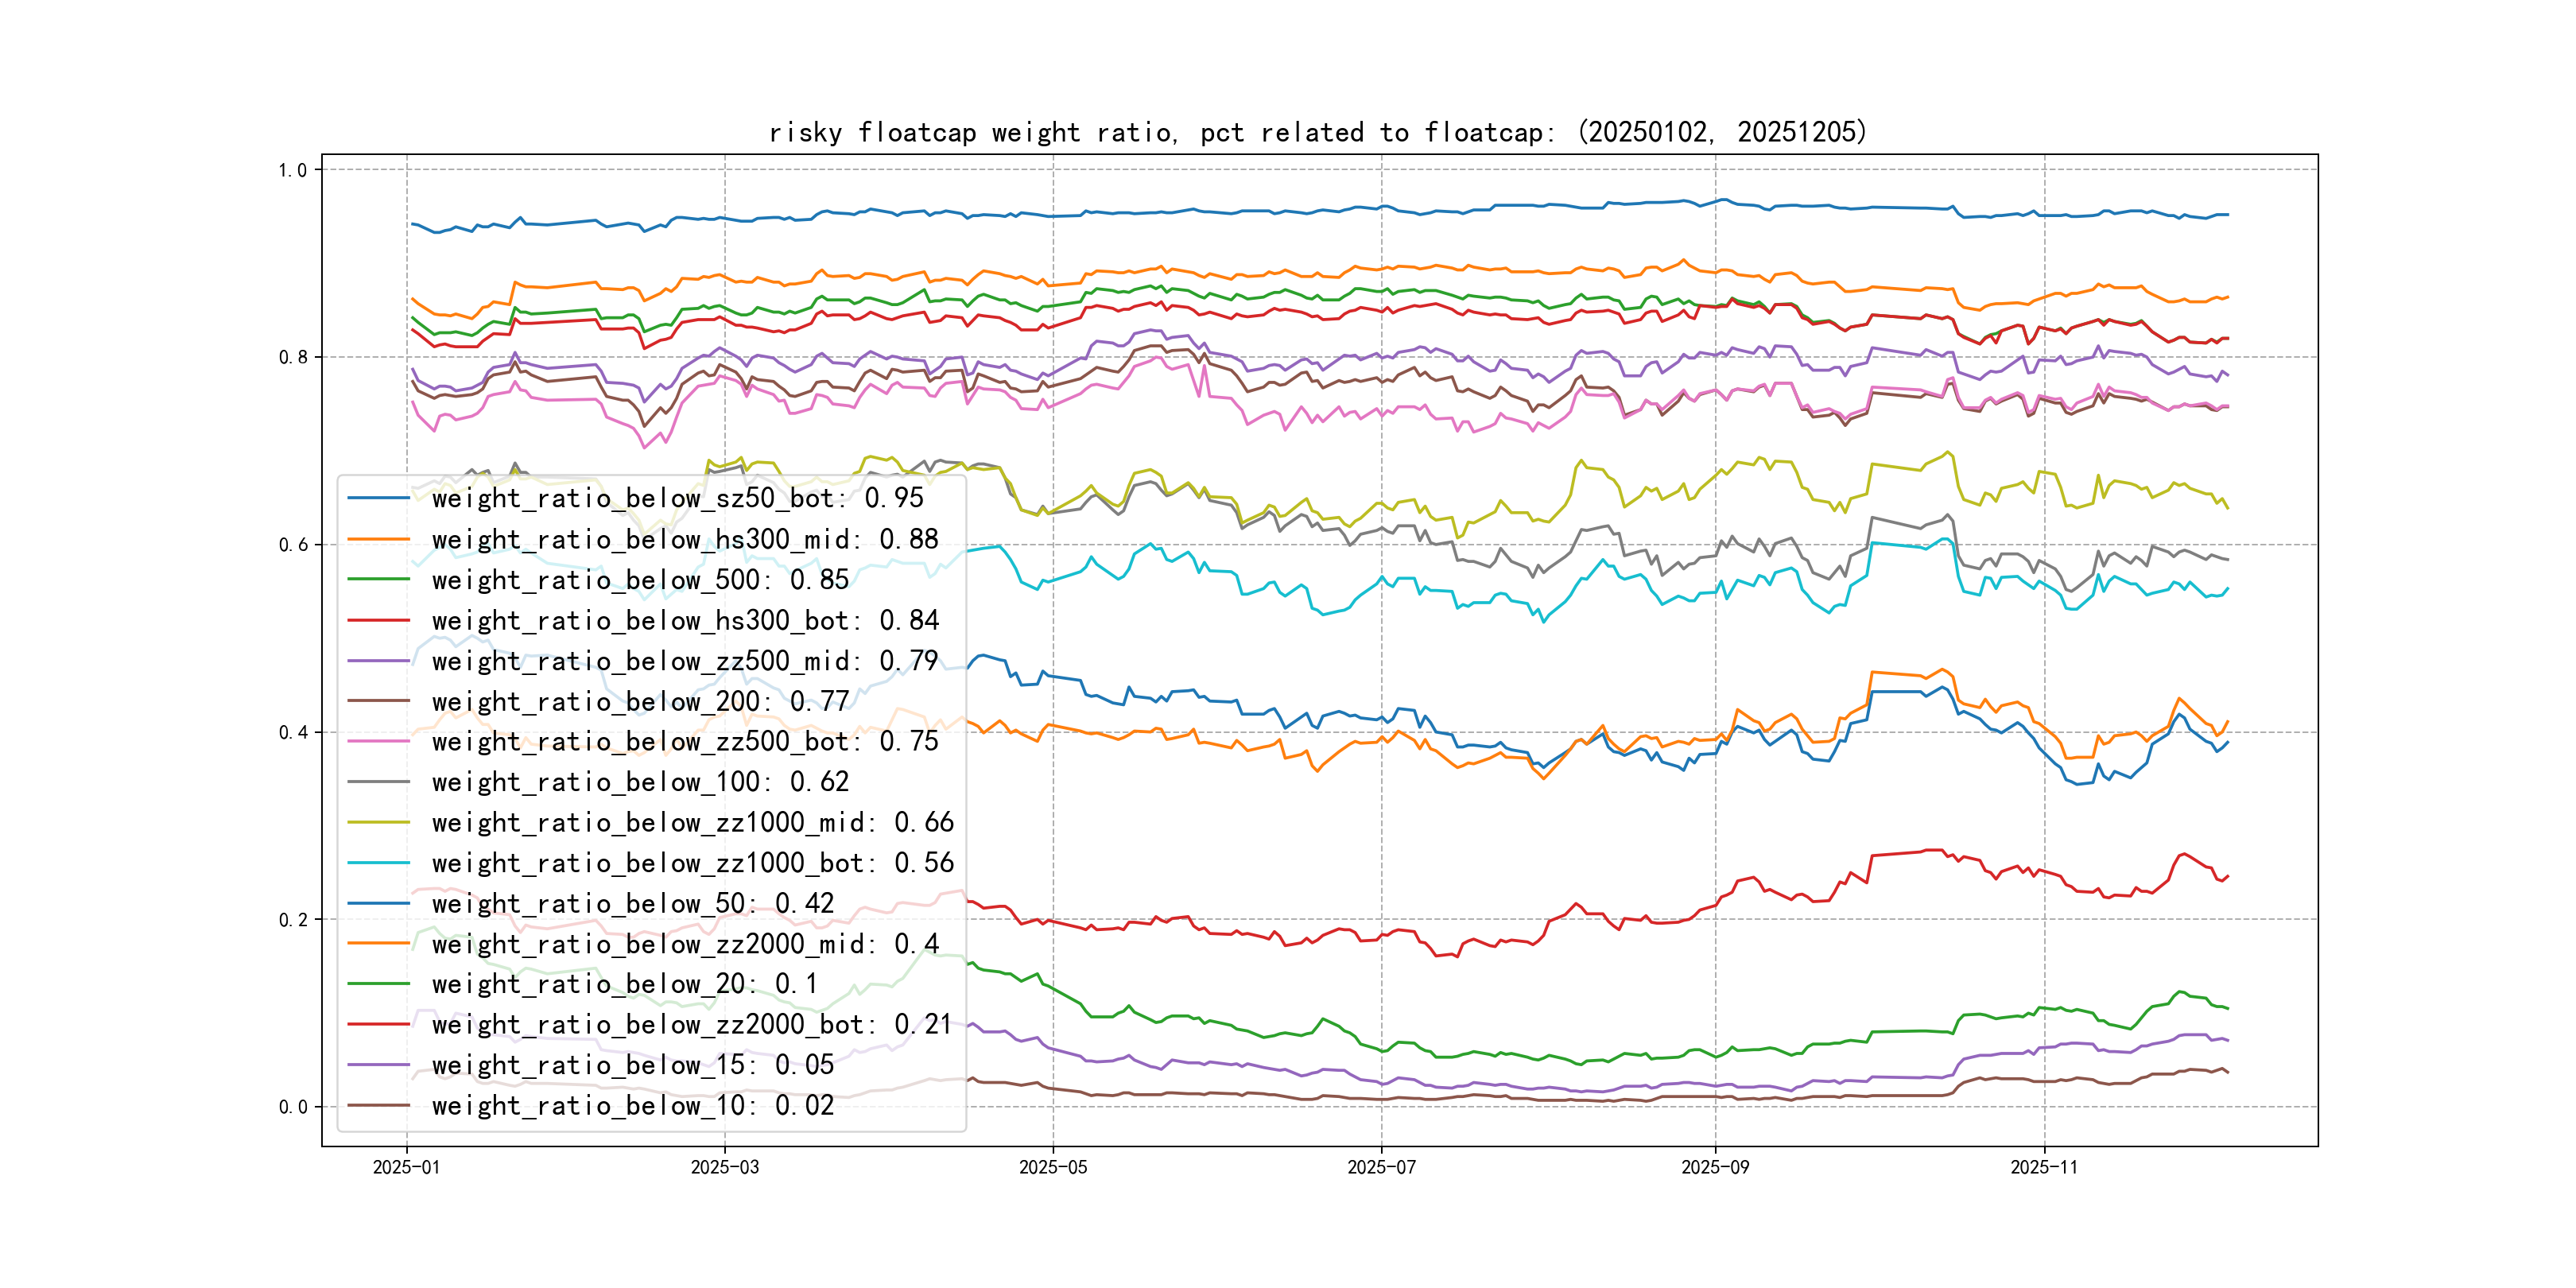The image size is (2576, 1288).
Task: Click legend entry weight_ratio_below_sz50_bot
Action: (x=677, y=498)
